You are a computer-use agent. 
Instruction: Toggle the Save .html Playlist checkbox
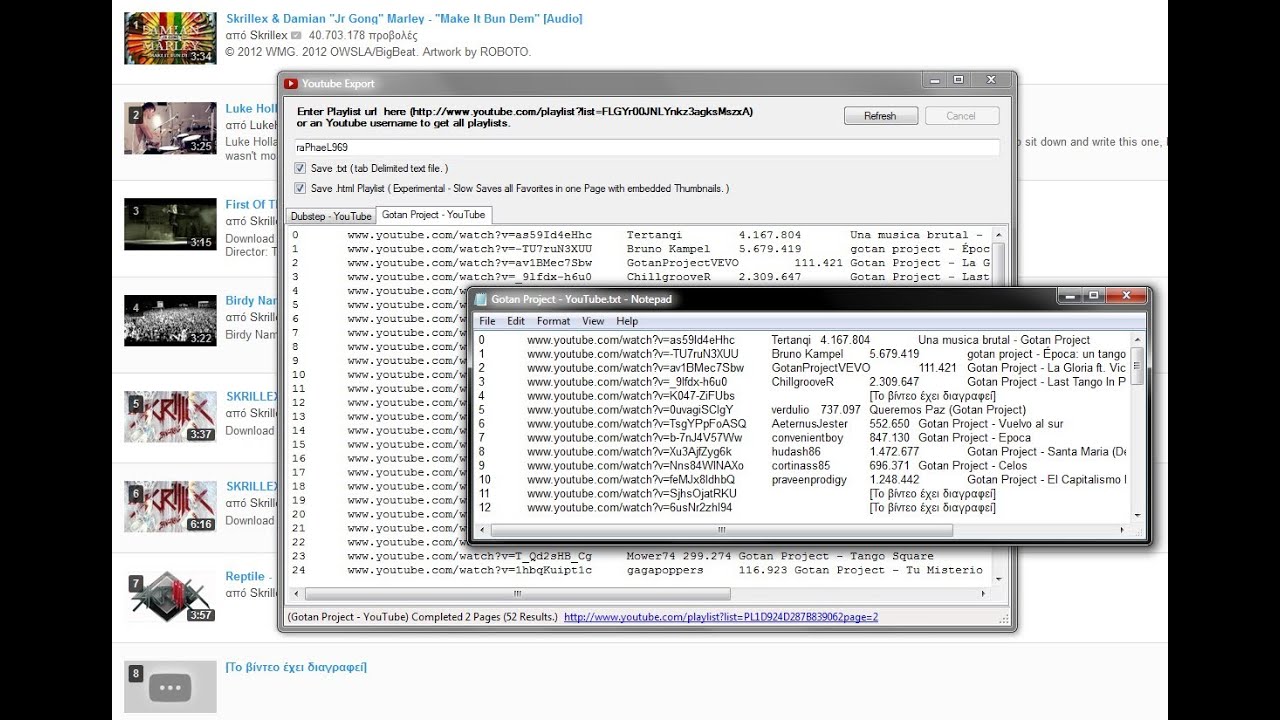[300, 188]
